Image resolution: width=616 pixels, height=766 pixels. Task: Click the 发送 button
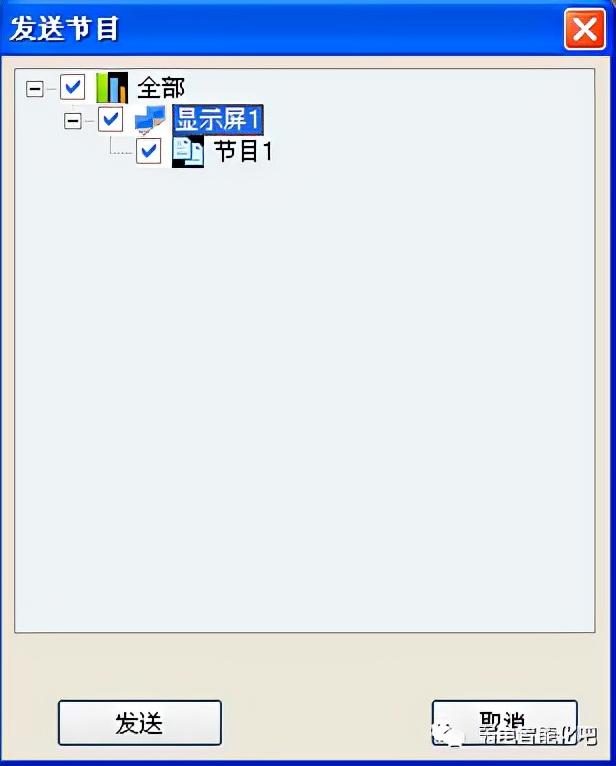tap(140, 723)
